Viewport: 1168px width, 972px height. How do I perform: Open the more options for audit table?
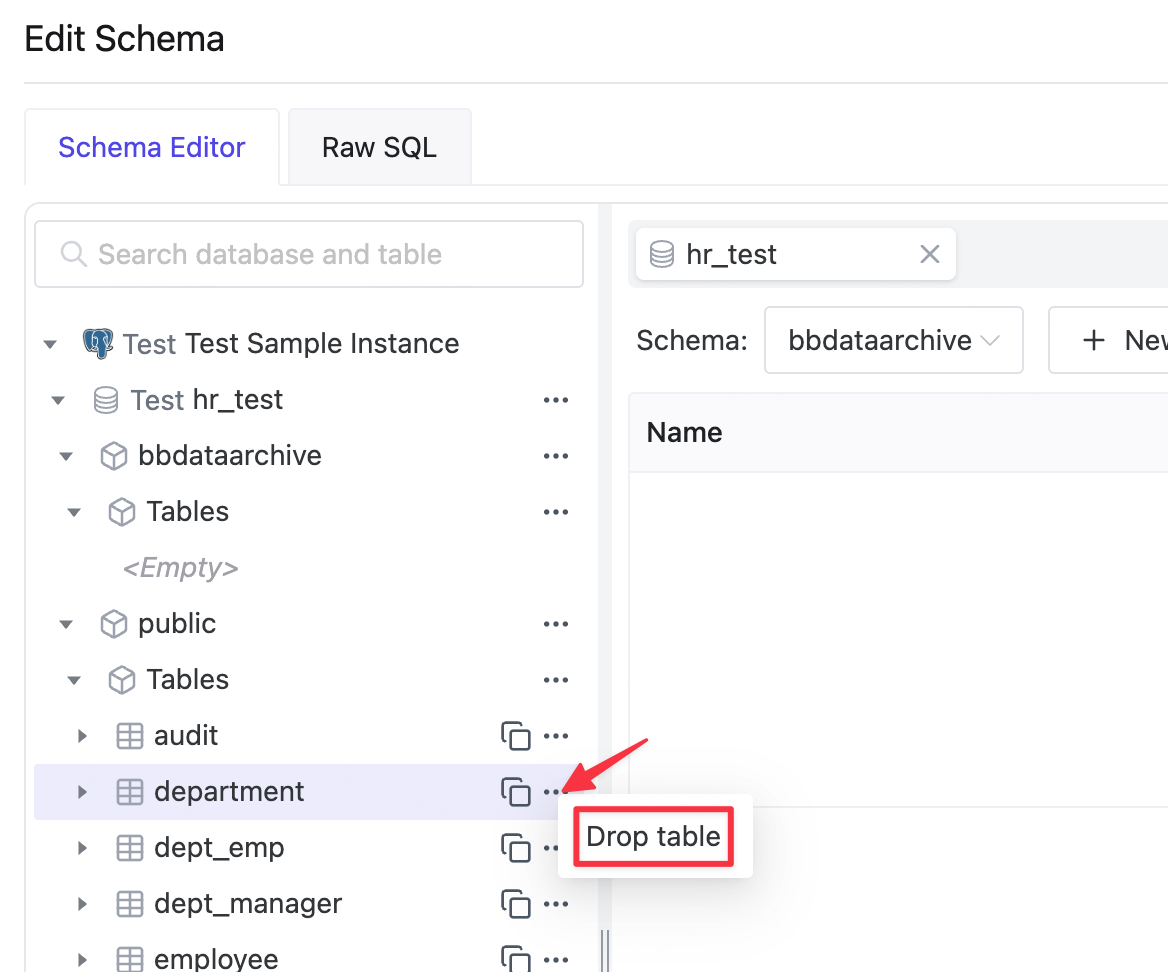click(x=556, y=736)
